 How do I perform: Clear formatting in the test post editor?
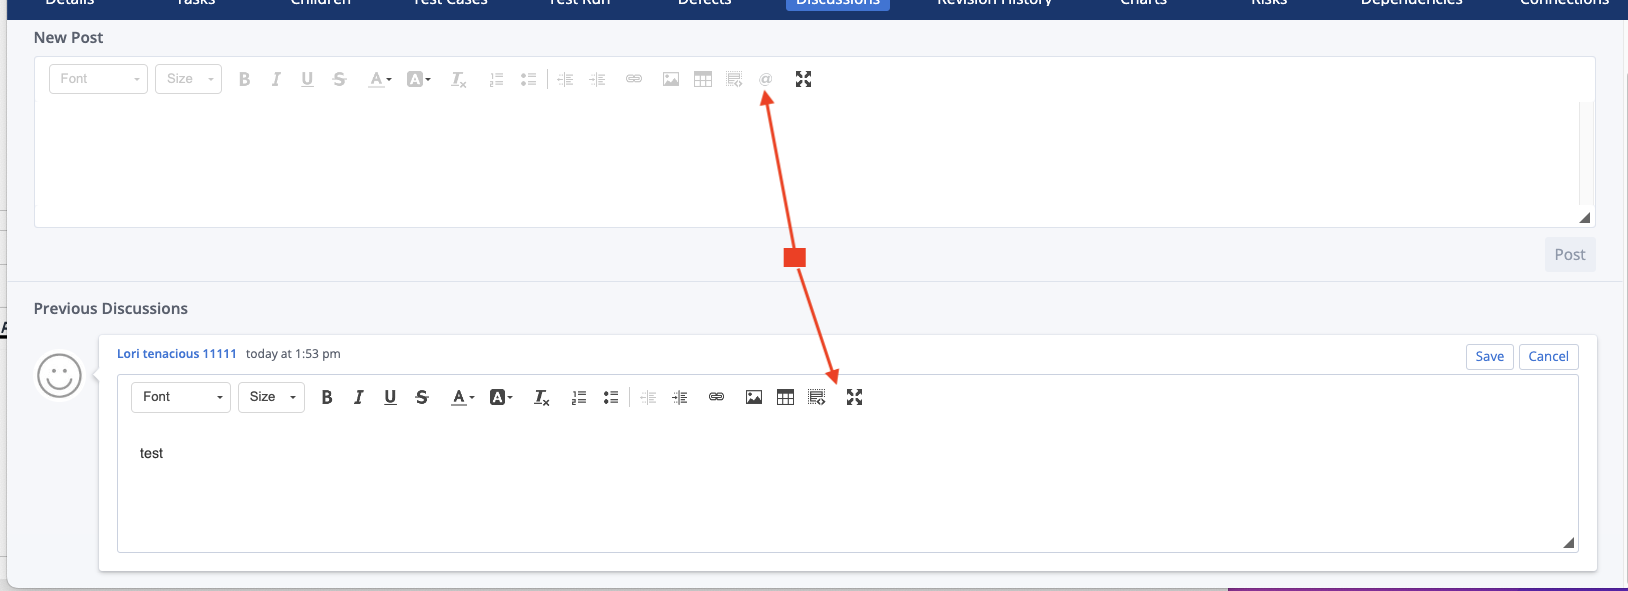coord(541,397)
